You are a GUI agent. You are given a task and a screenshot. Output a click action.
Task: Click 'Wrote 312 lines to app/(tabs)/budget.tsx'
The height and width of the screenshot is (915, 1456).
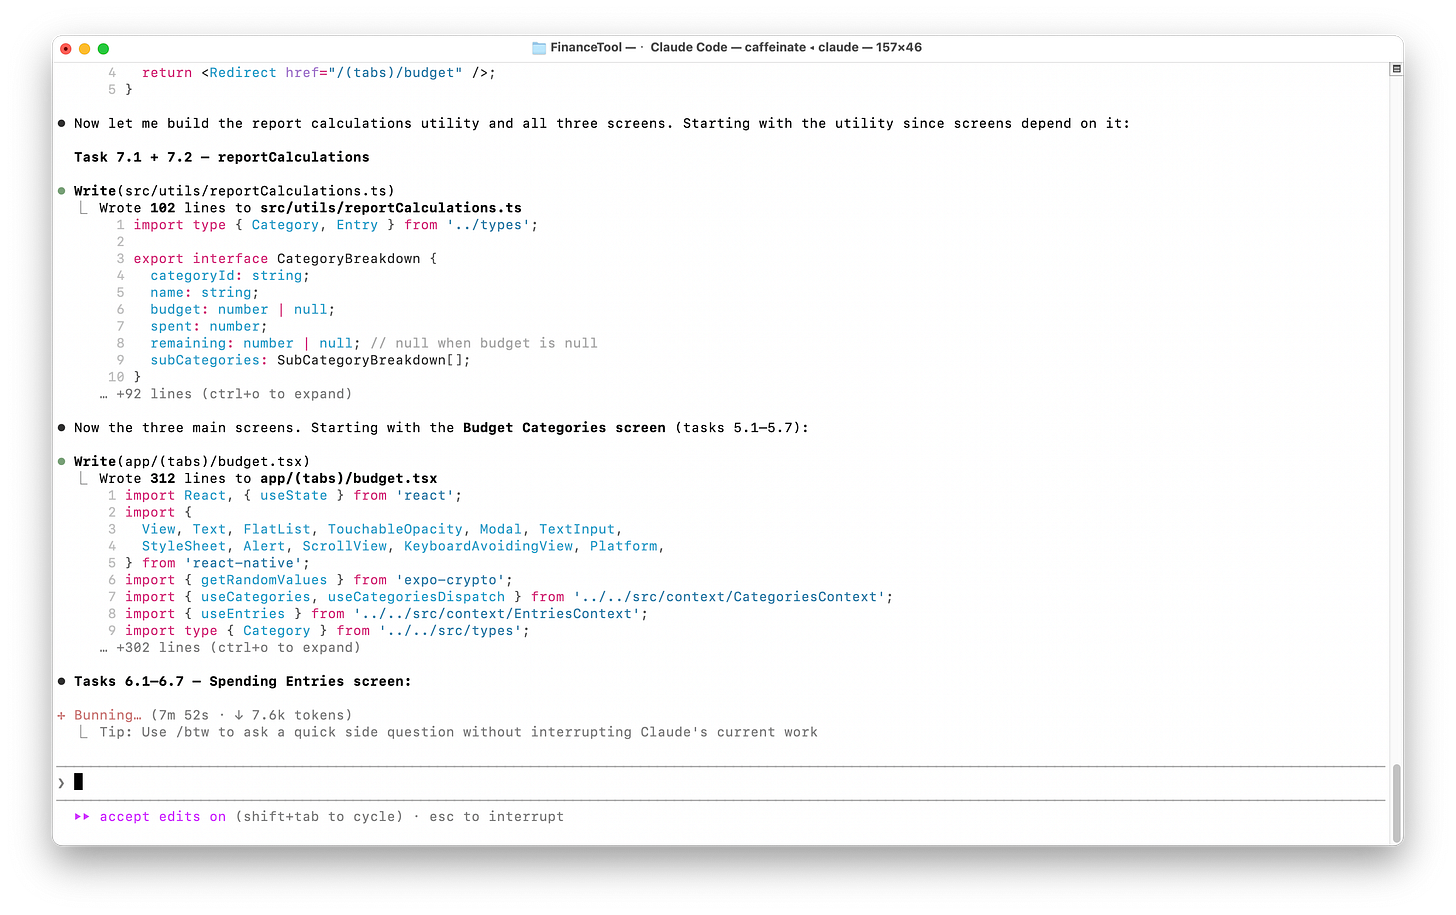click(268, 479)
